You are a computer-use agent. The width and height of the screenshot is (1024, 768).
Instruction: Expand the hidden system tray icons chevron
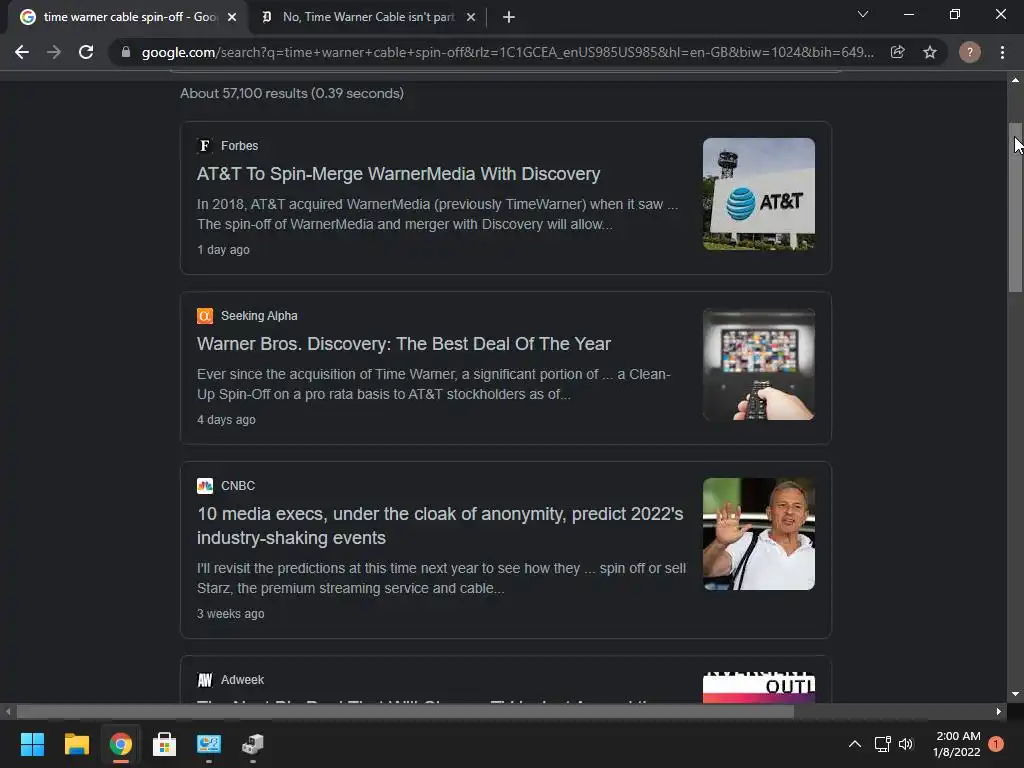(854, 744)
